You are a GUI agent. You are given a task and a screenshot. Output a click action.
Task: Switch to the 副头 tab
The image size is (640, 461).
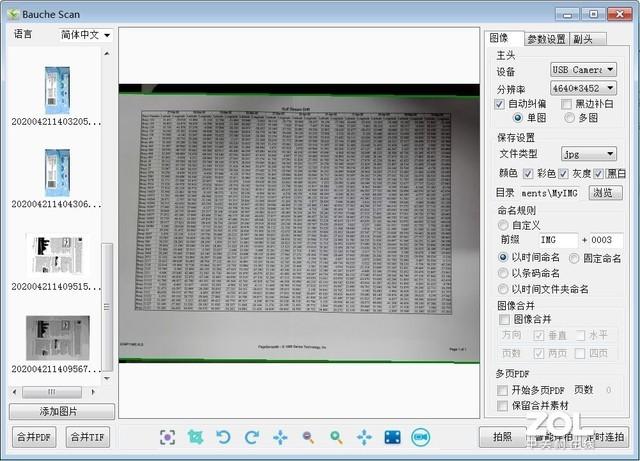pyautogui.click(x=587, y=39)
